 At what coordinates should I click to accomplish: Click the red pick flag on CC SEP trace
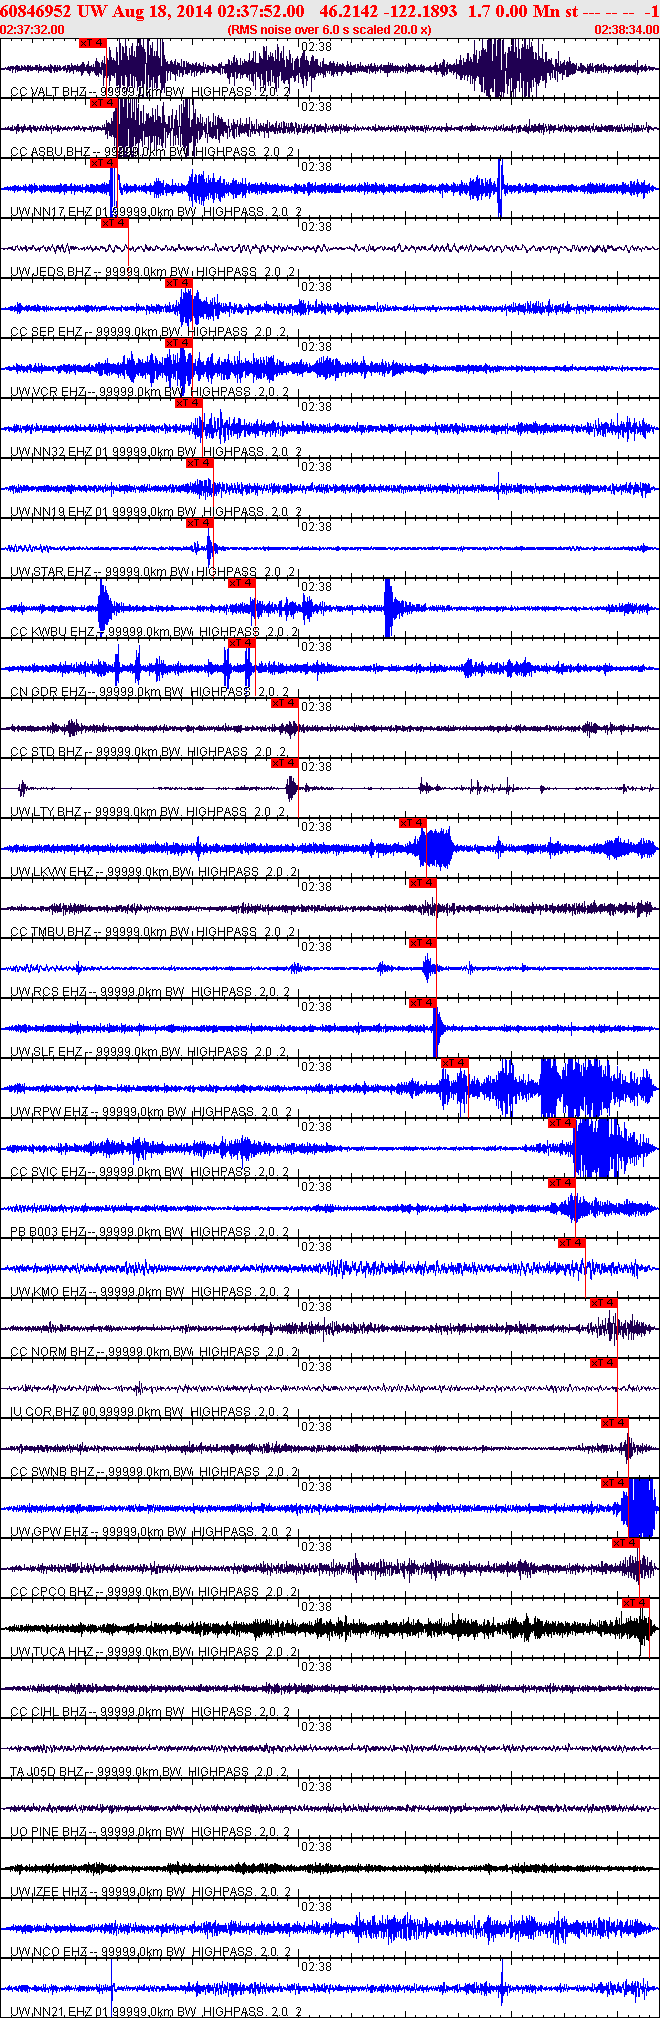click(178, 283)
